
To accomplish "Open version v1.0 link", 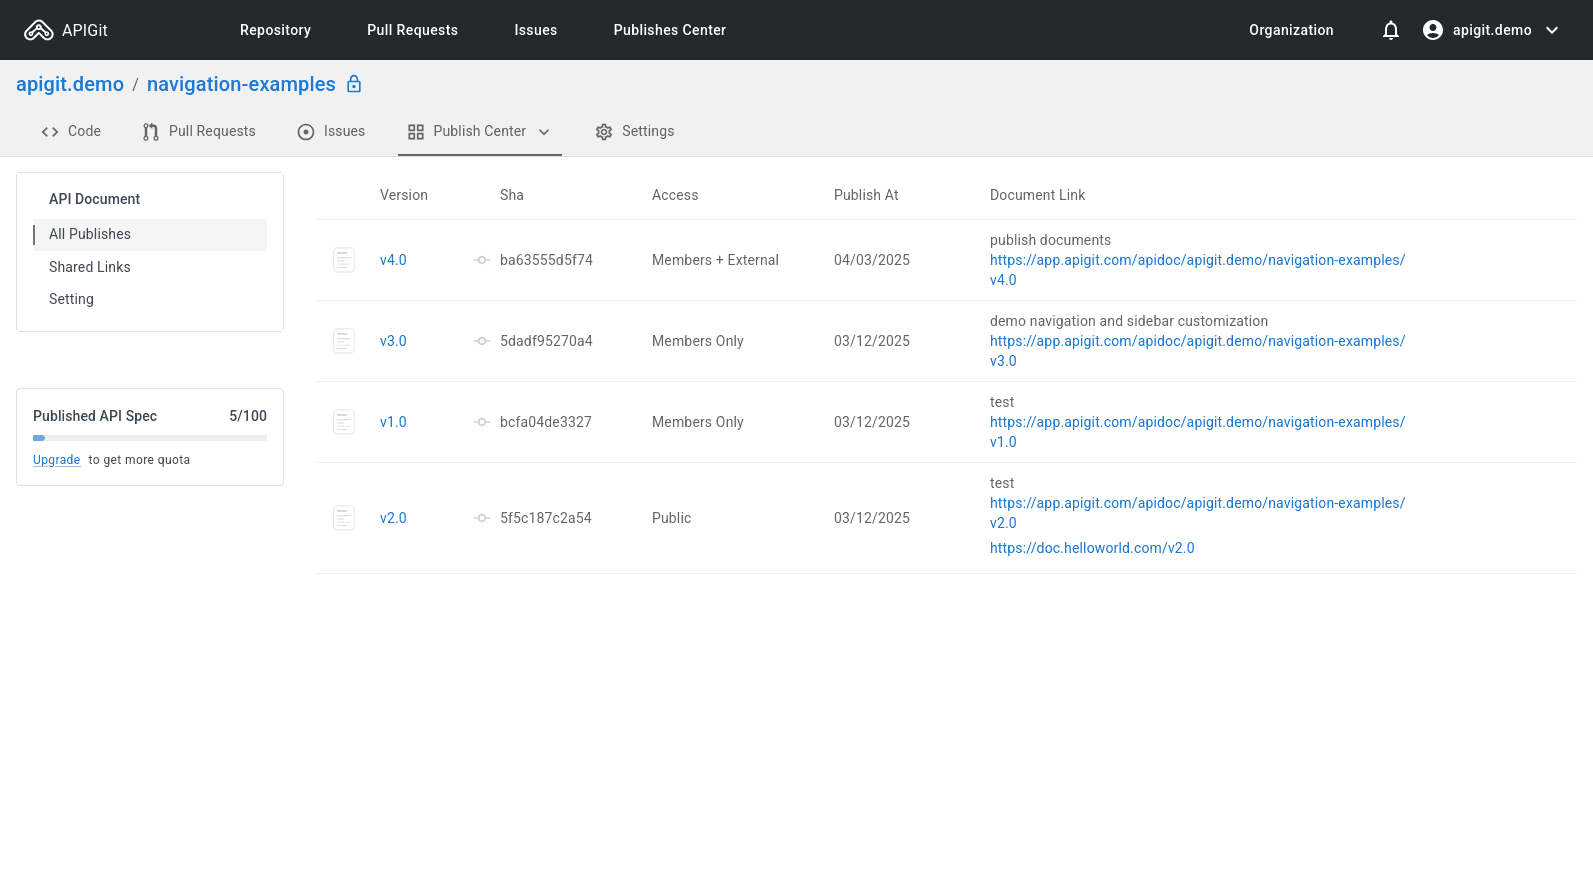I will coord(393,422).
